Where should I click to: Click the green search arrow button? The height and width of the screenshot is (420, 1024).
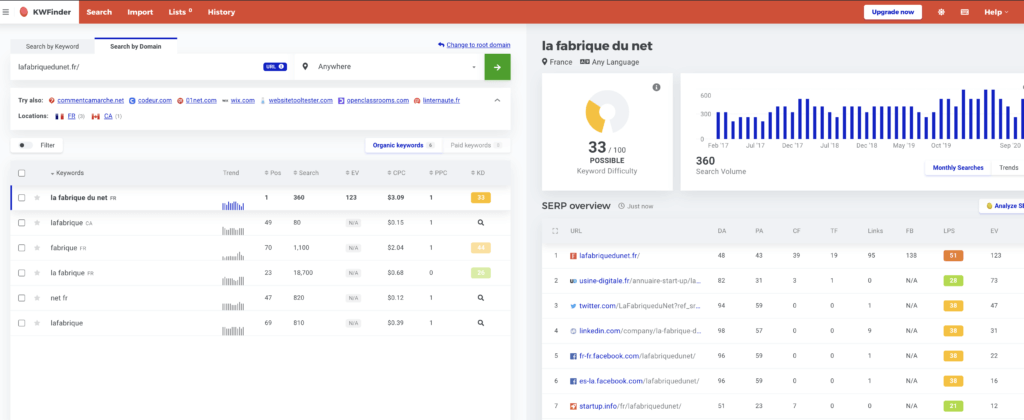(x=497, y=67)
